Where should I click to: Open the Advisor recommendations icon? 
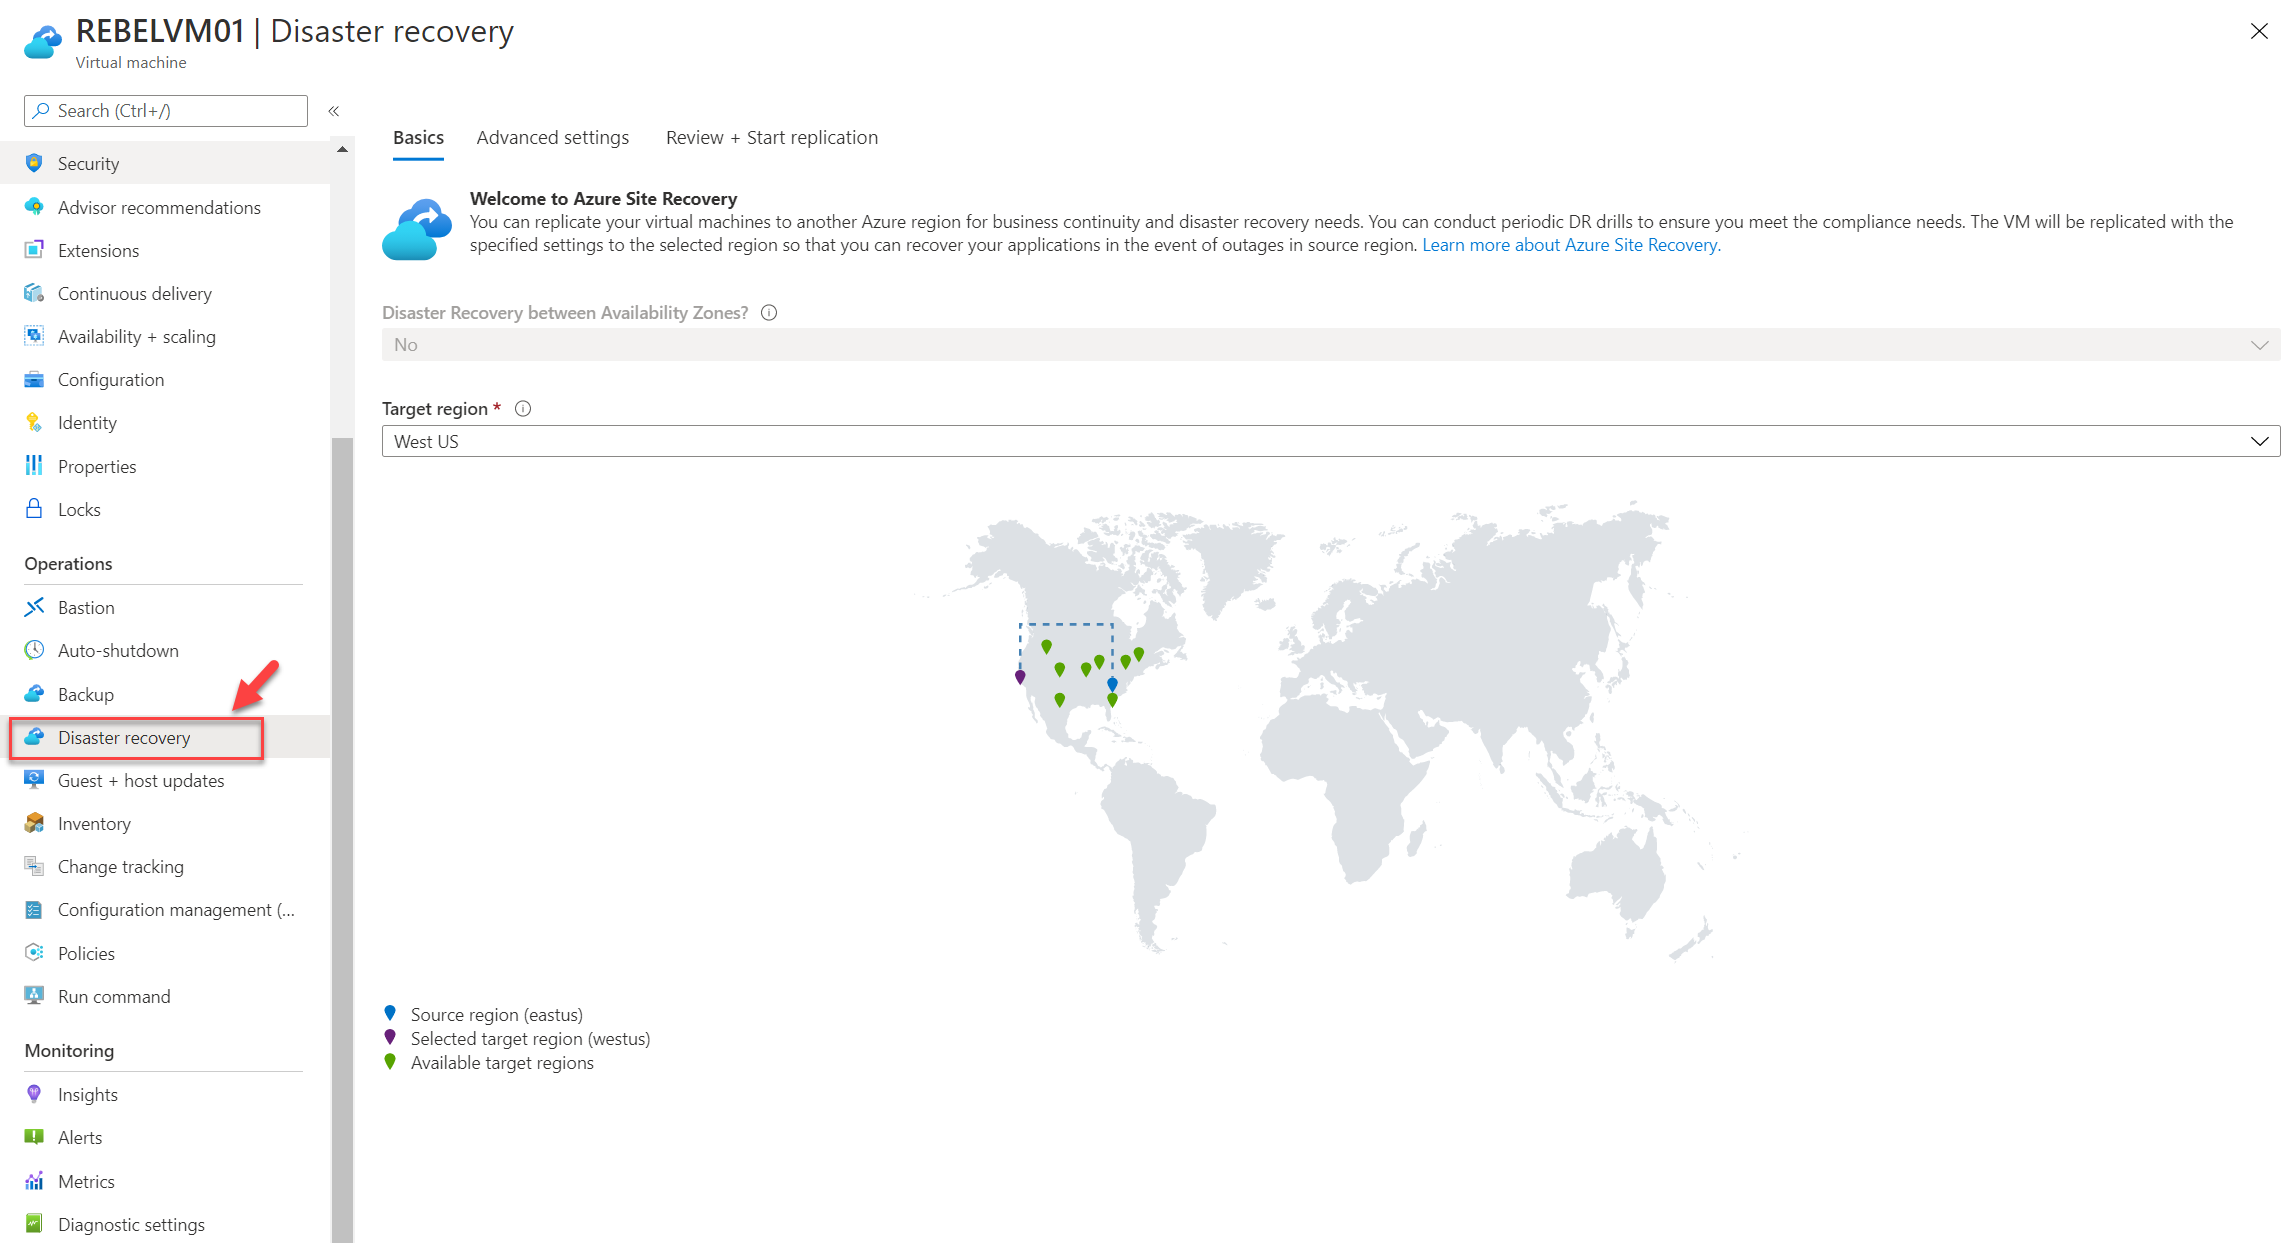(x=34, y=207)
